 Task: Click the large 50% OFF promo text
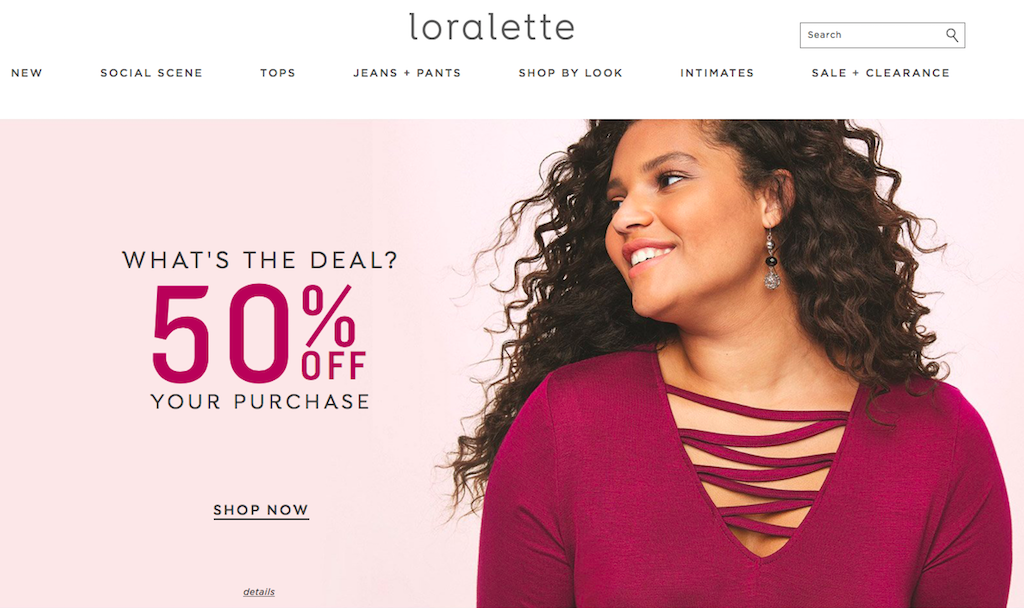tap(259, 333)
